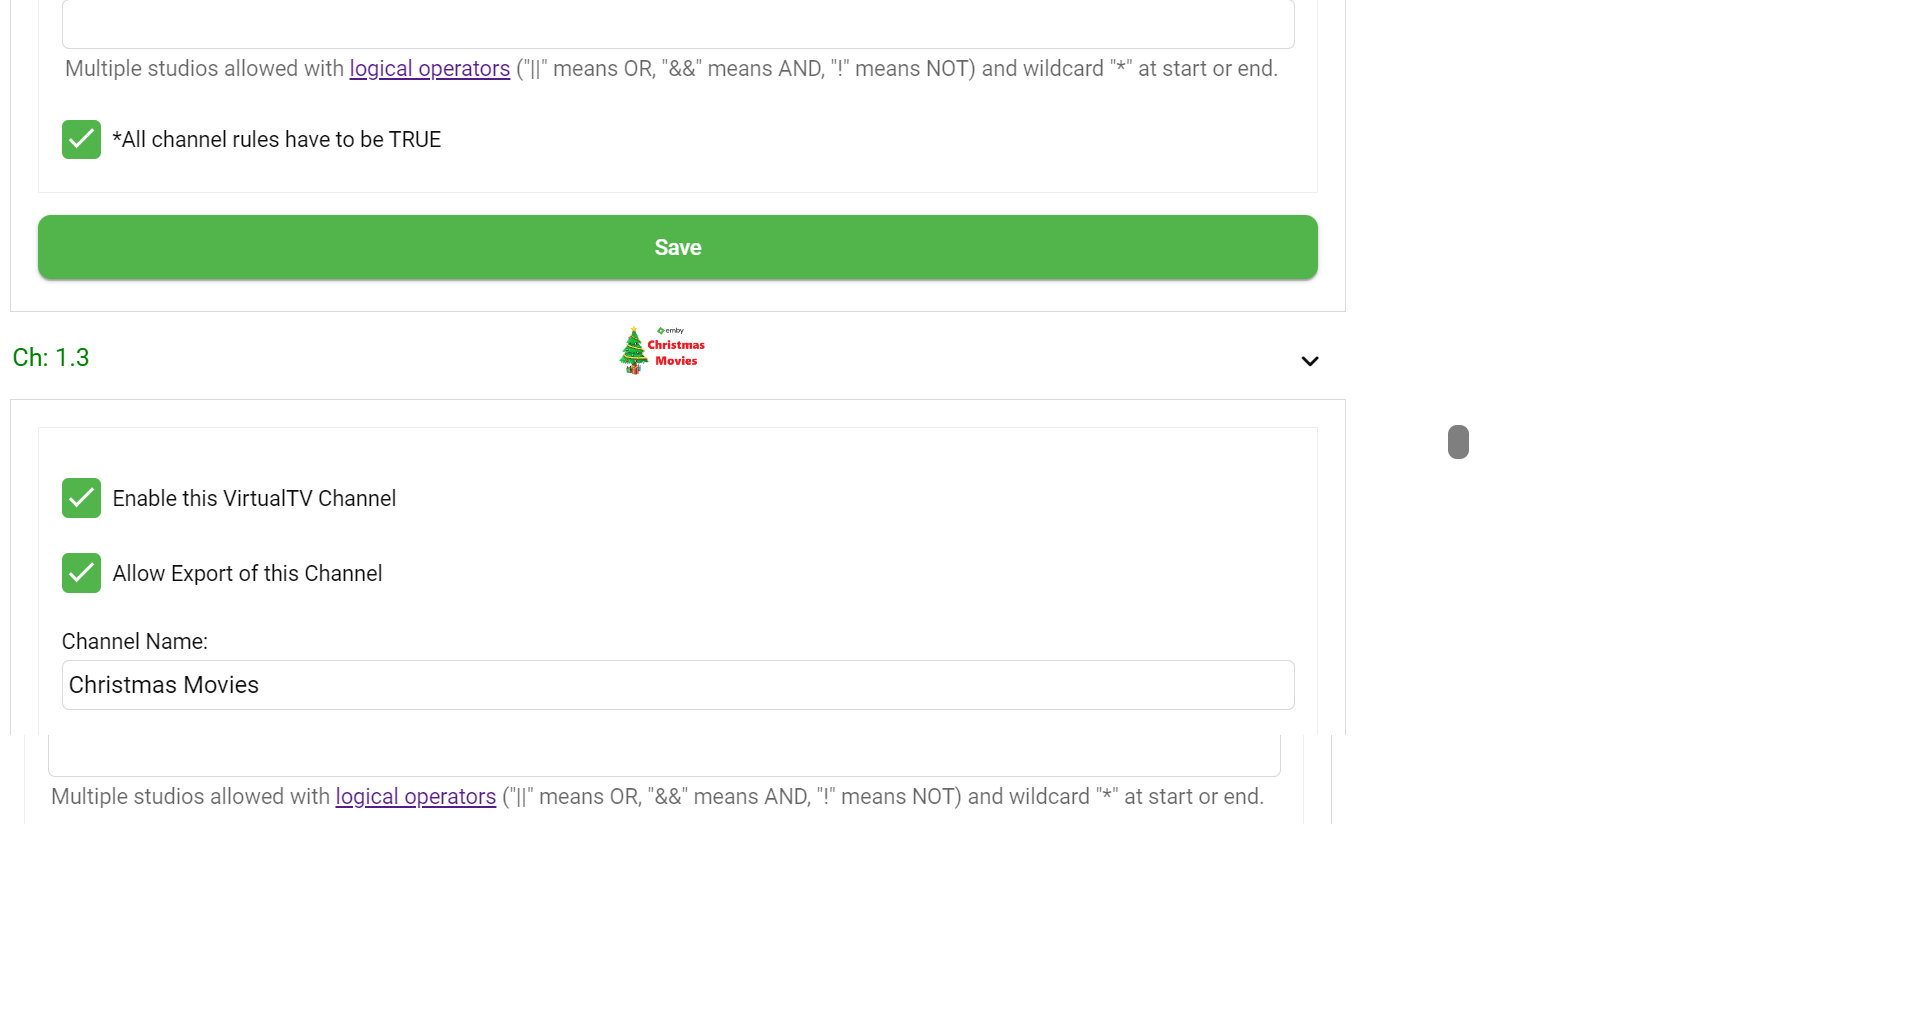Toggle the Enable this VirtualTV Channel checkbox
Image resolution: width=1920 pixels, height=1020 pixels.
click(81, 498)
